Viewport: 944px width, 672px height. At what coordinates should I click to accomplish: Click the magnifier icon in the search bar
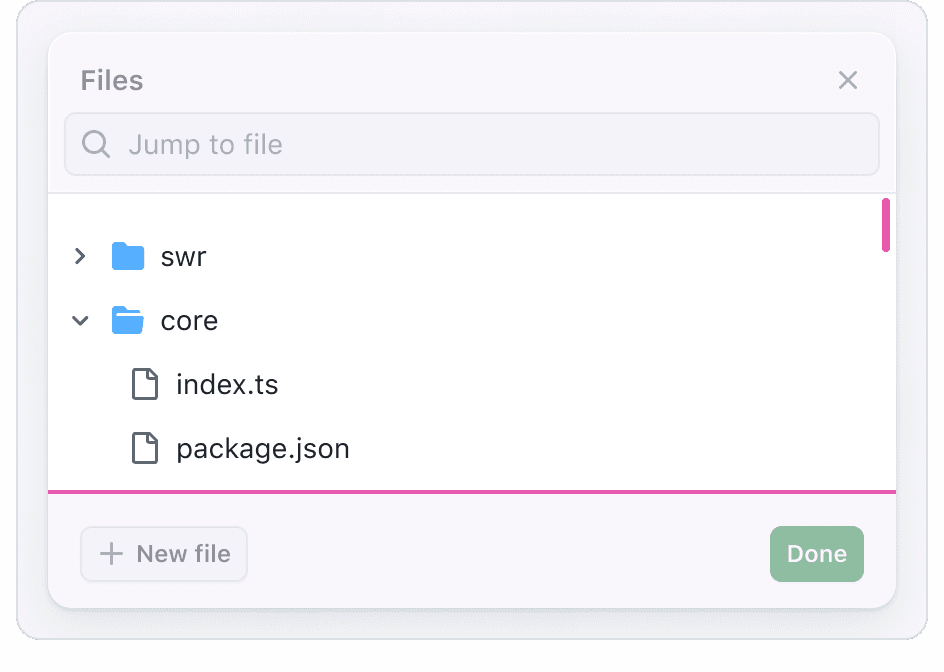pos(96,145)
